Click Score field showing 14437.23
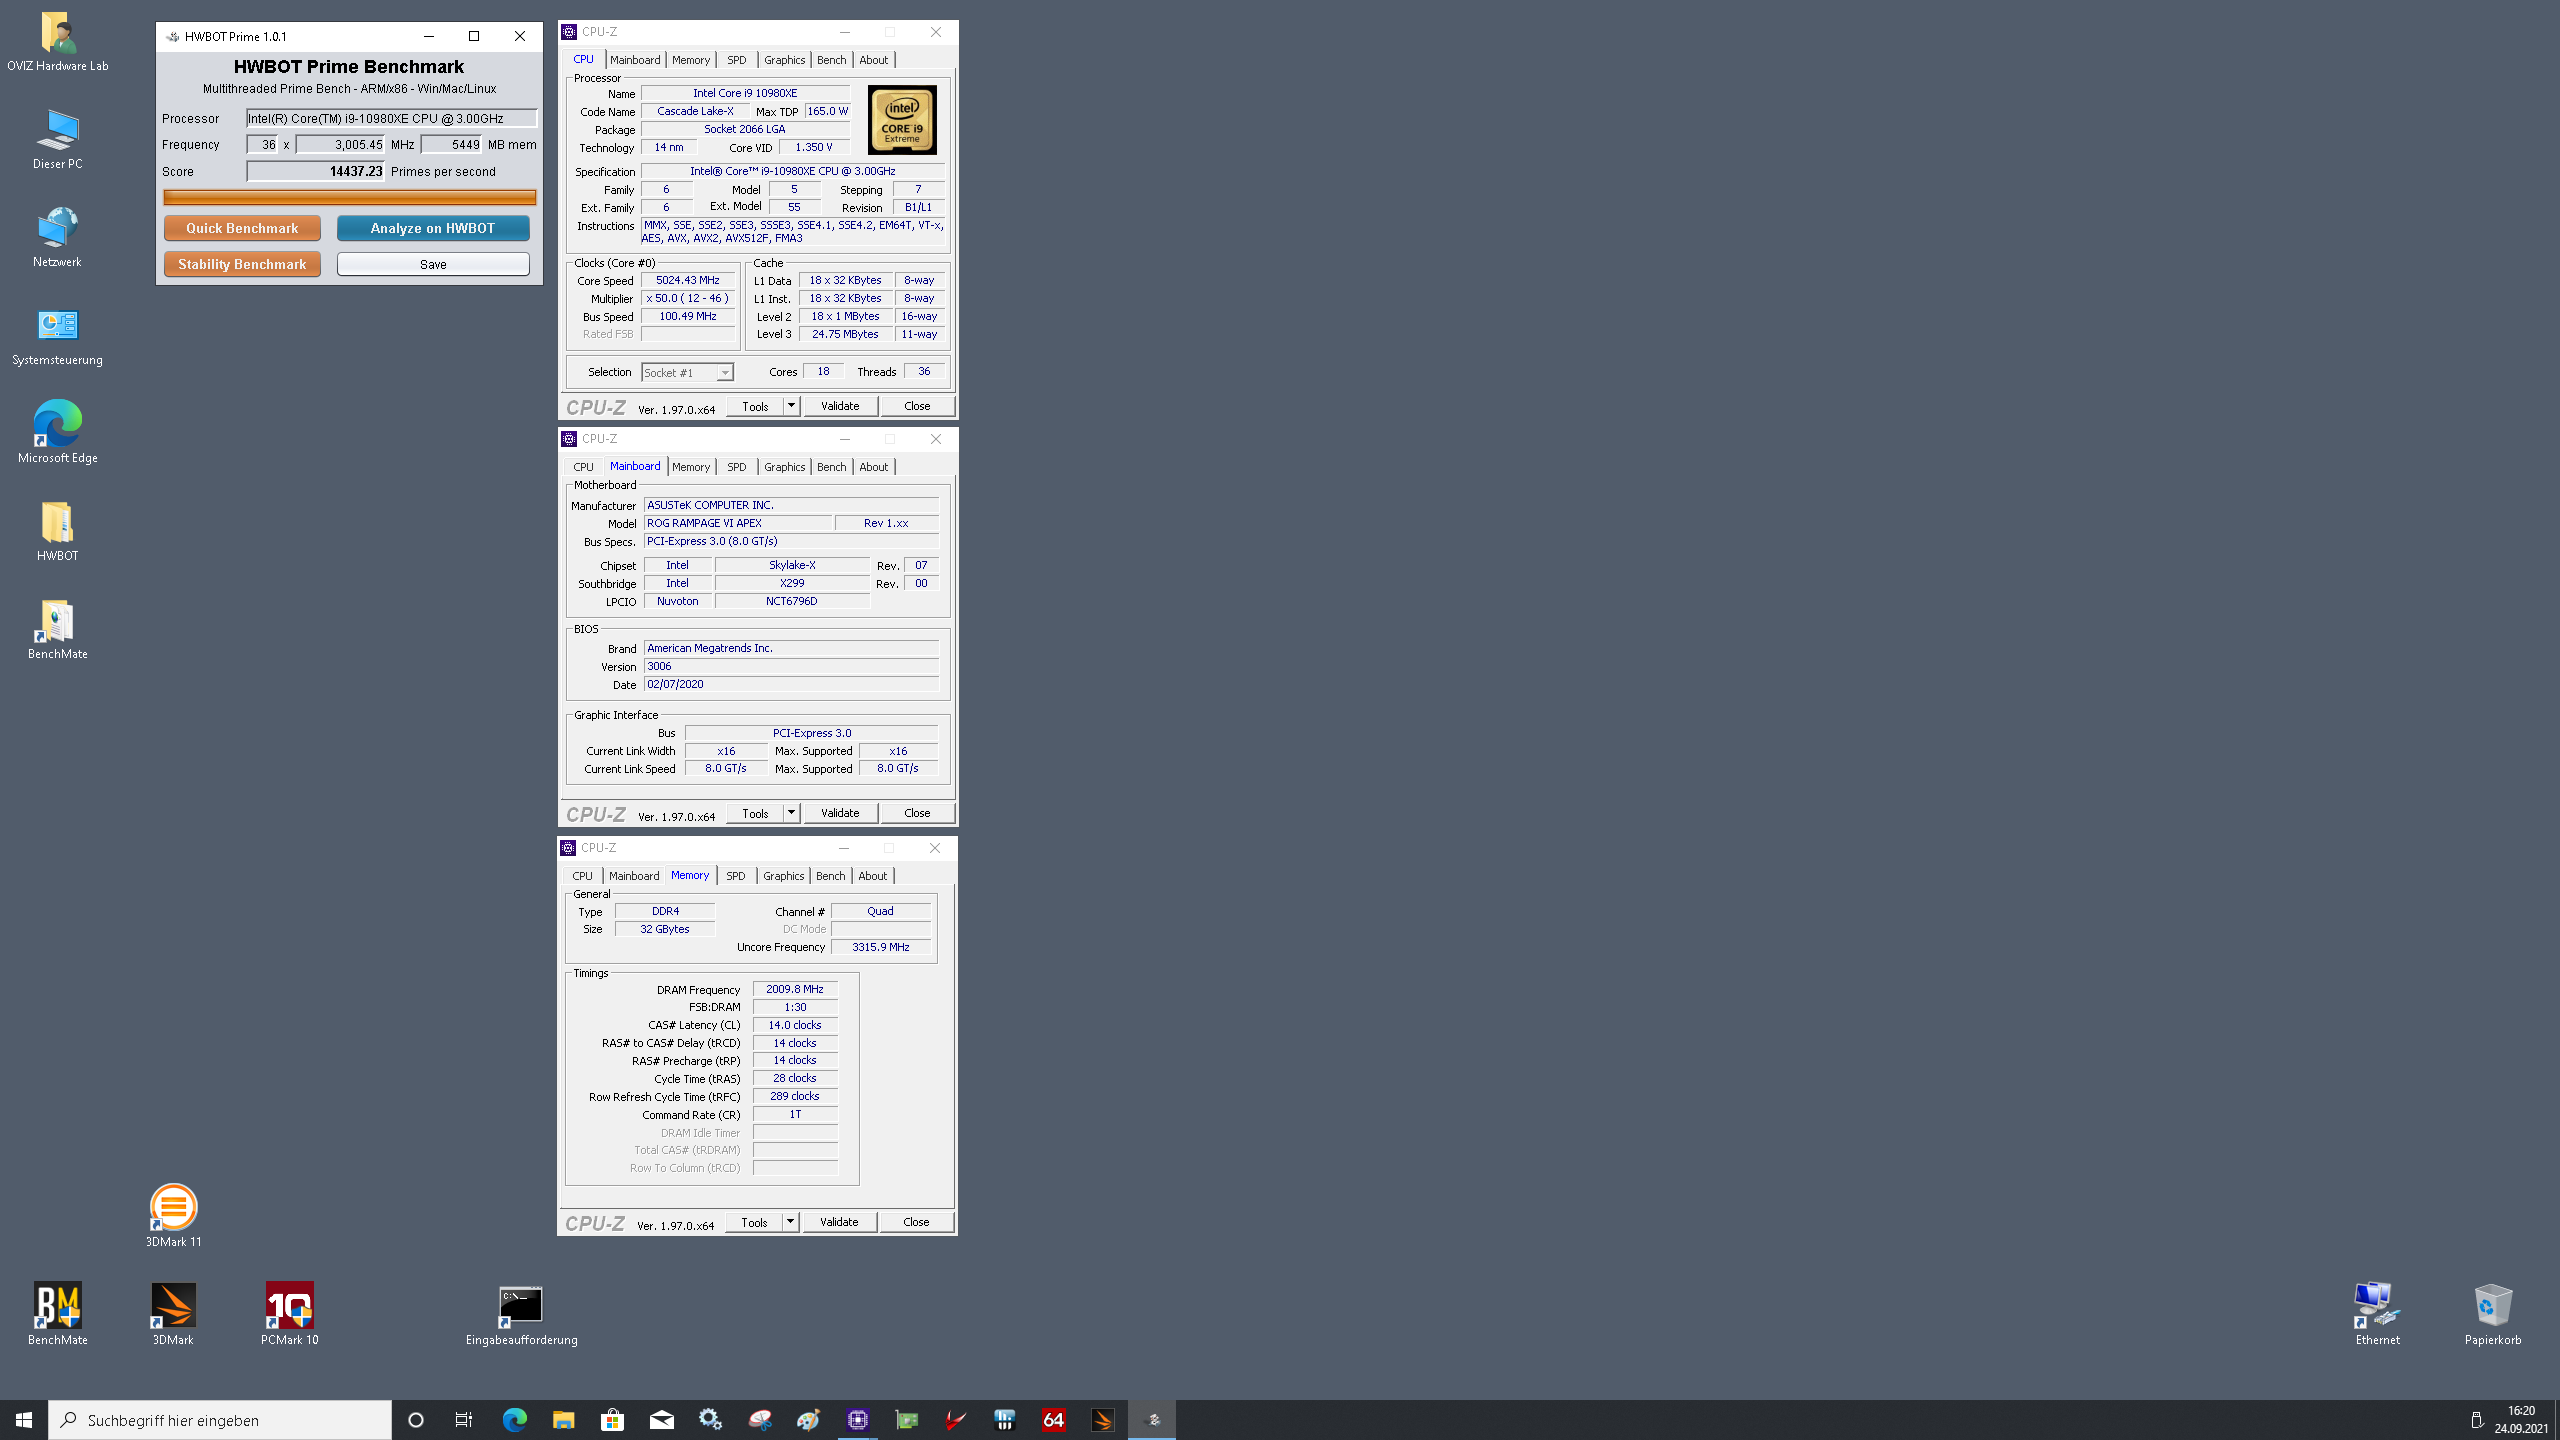2560x1440 pixels. [316, 171]
